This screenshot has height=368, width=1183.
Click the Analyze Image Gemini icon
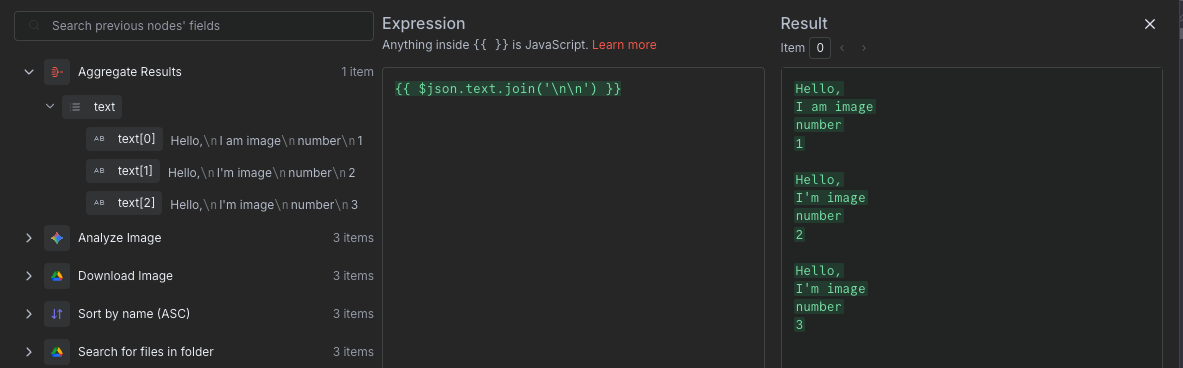(57, 238)
